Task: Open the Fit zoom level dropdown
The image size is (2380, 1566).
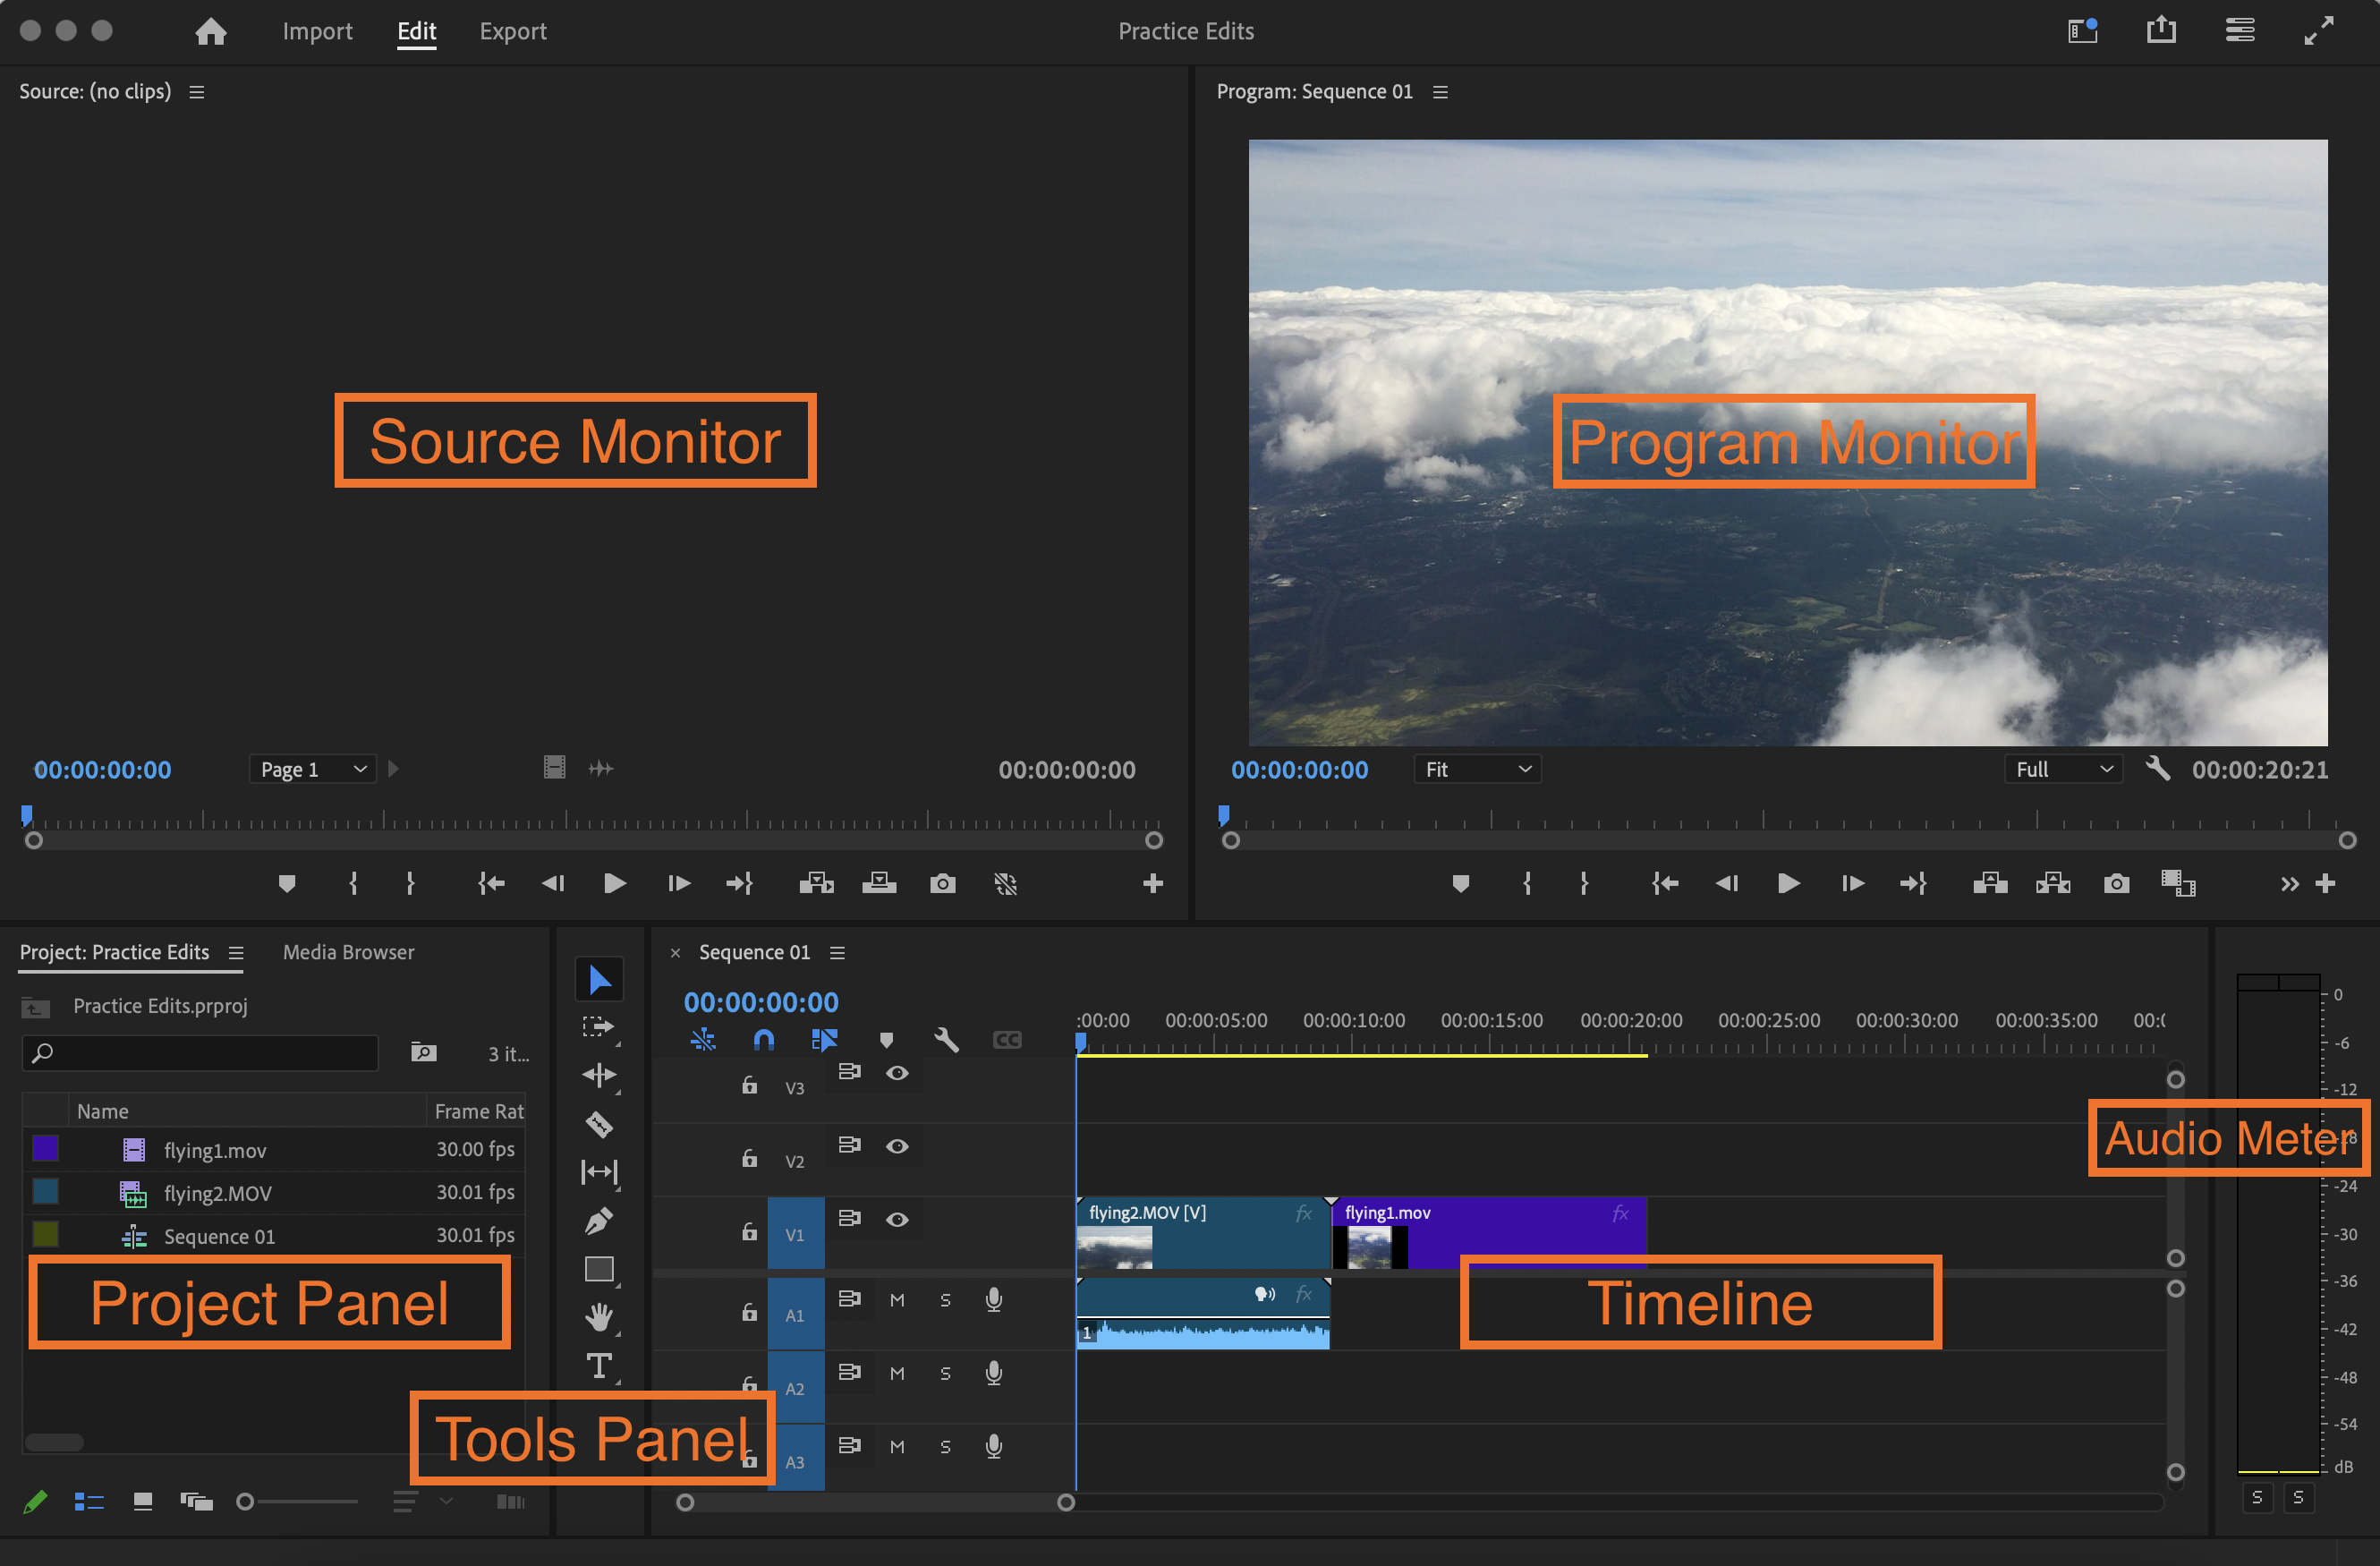Action: pyautogui.click(x=1477, y=769)
